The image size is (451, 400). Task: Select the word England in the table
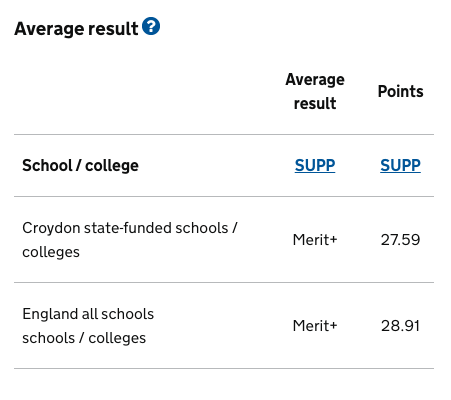pos(46,314)
